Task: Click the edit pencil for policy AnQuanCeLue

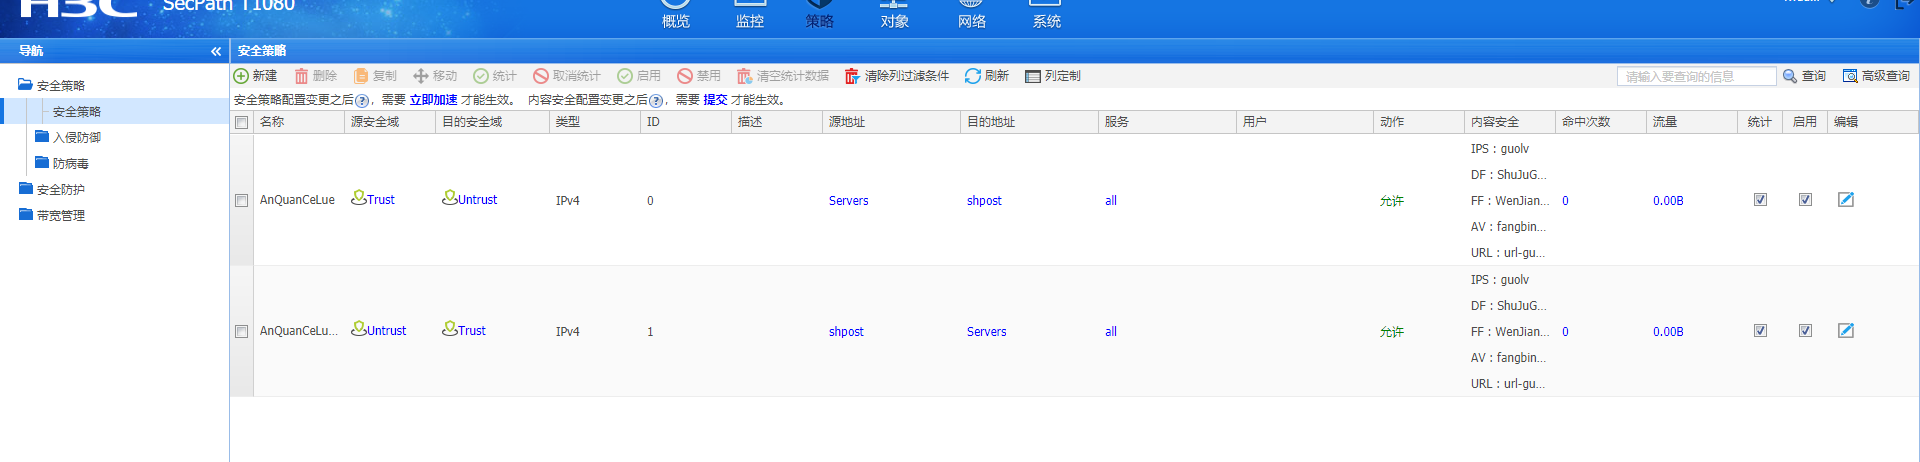Action: click(1846, 200)
